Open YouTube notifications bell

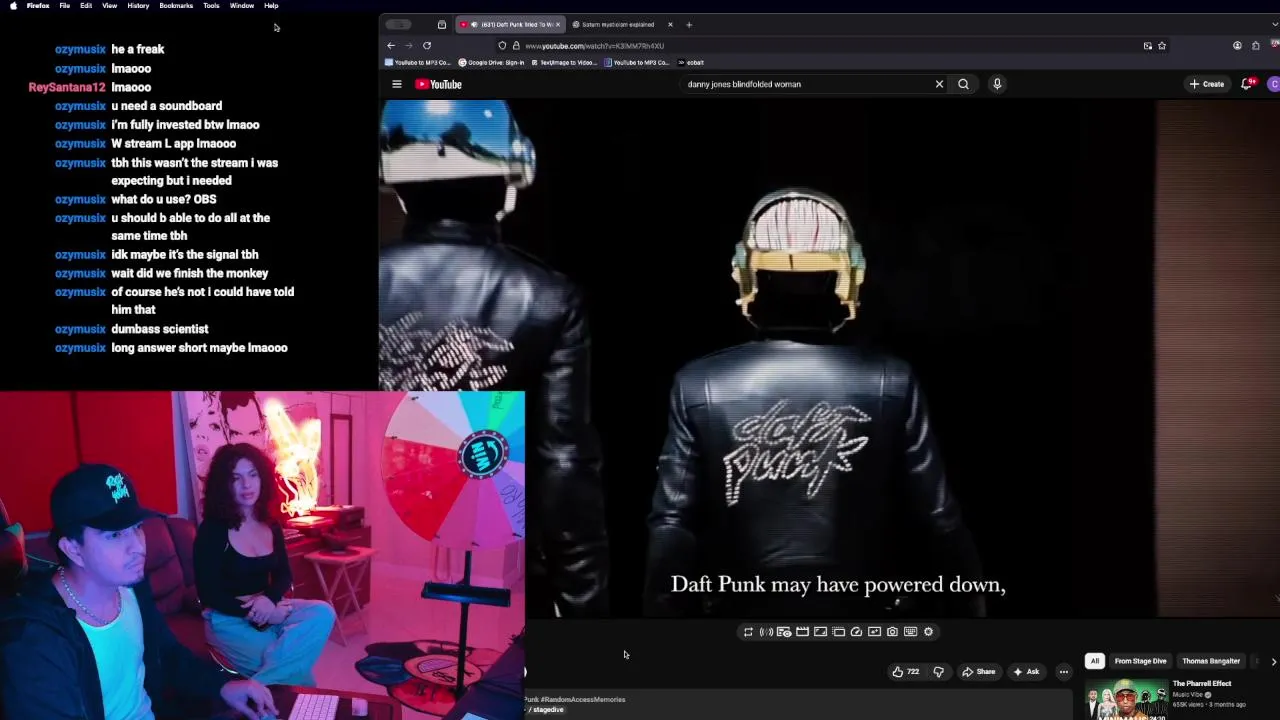[x=1247, y=84]
